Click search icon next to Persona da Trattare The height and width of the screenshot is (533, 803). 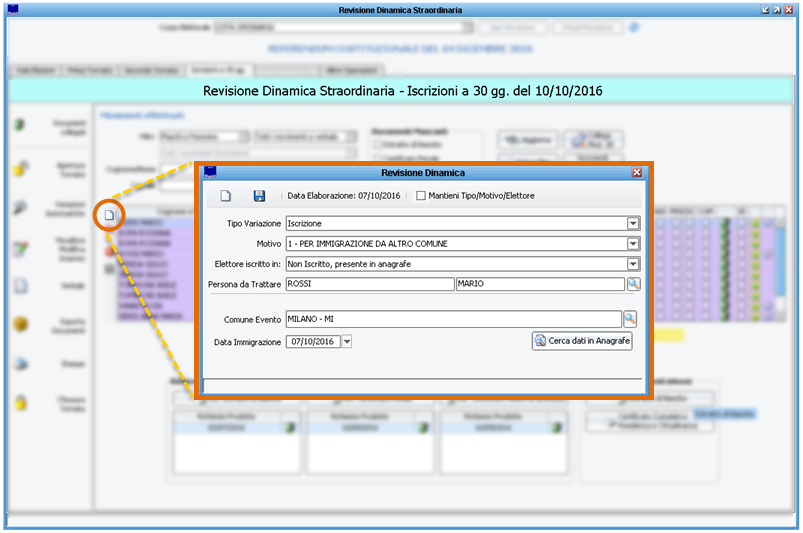tap(633, 284)
